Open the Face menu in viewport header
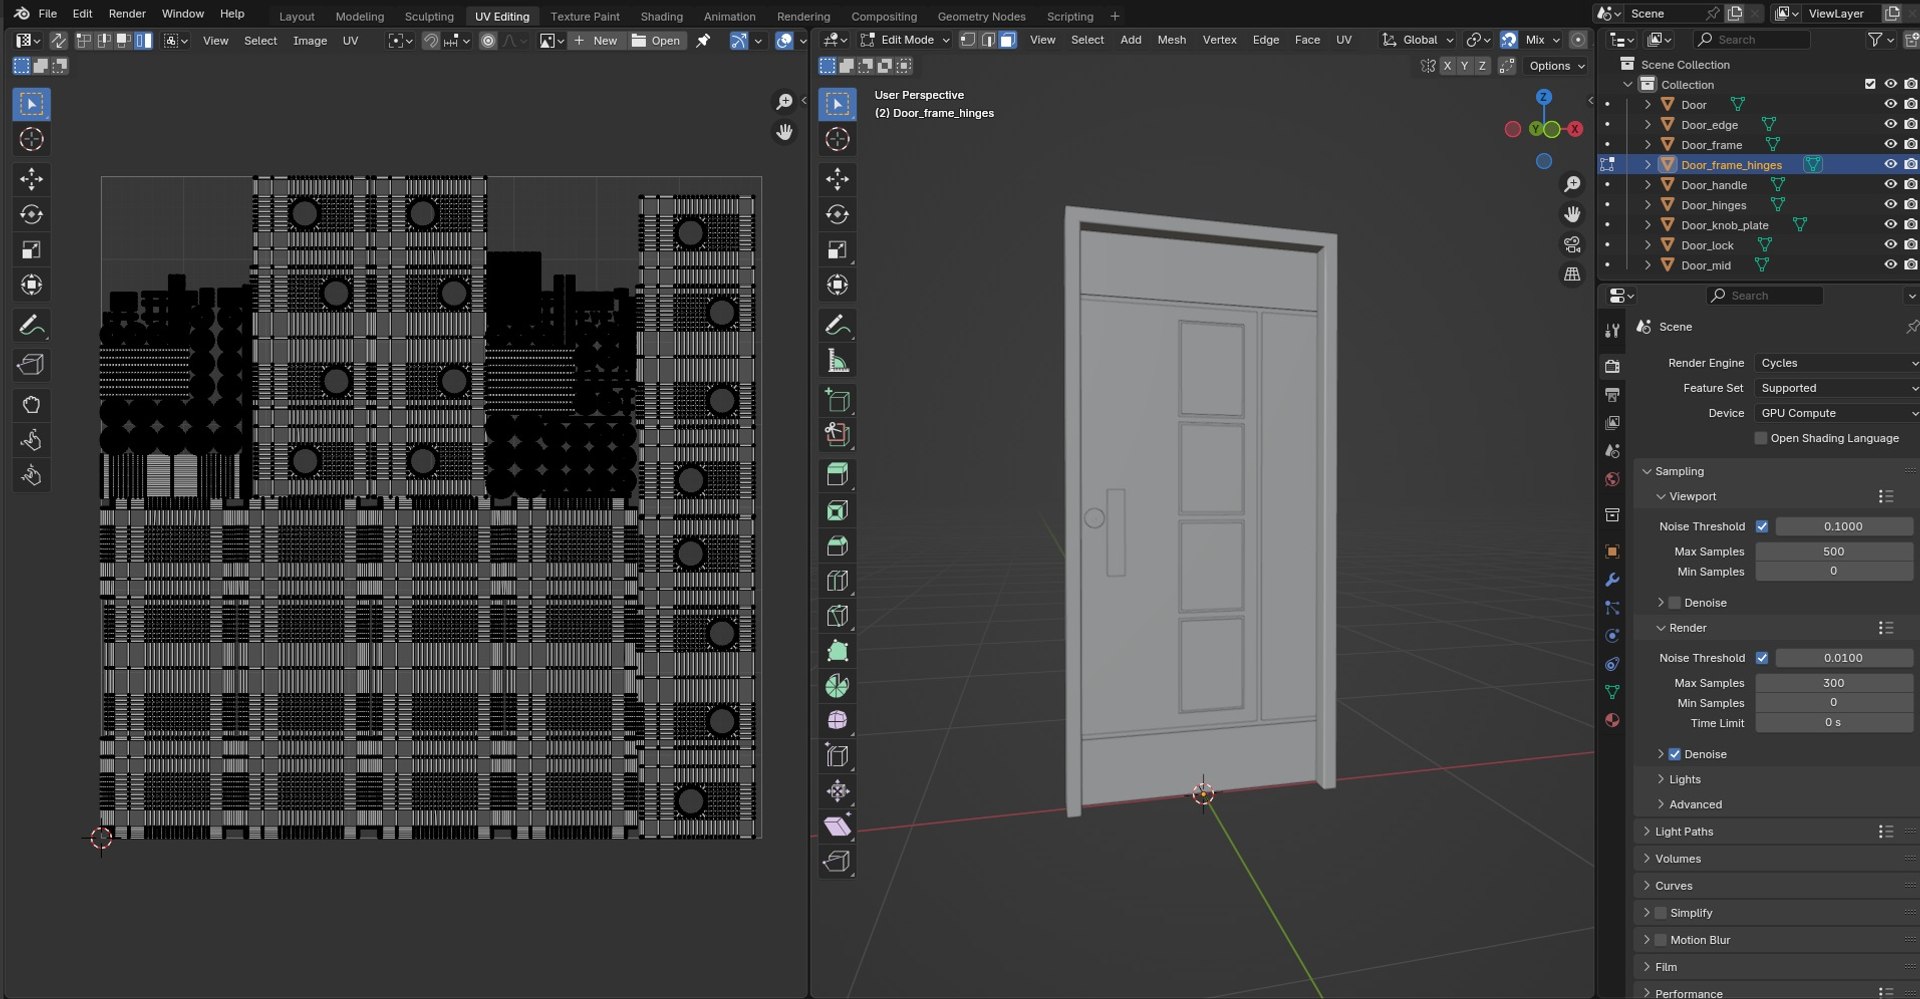Screen dimensions: 1920x999 tap(1307, 40)
